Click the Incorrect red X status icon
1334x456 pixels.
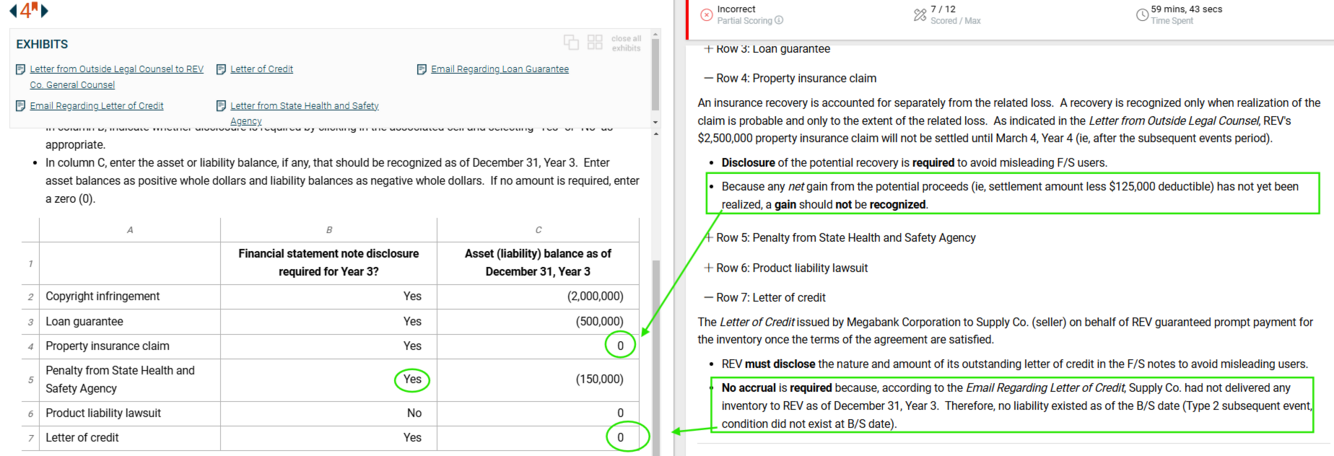[x=706, y=14]
